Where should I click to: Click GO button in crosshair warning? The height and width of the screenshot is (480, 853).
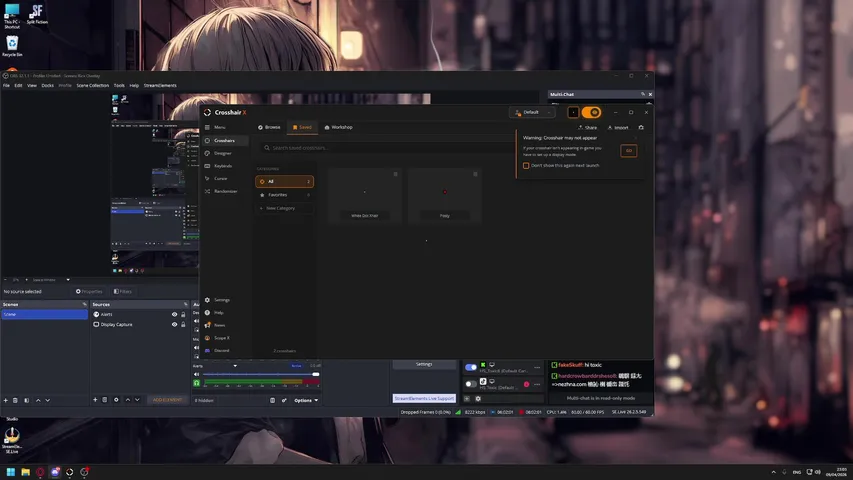pos(628,151)
